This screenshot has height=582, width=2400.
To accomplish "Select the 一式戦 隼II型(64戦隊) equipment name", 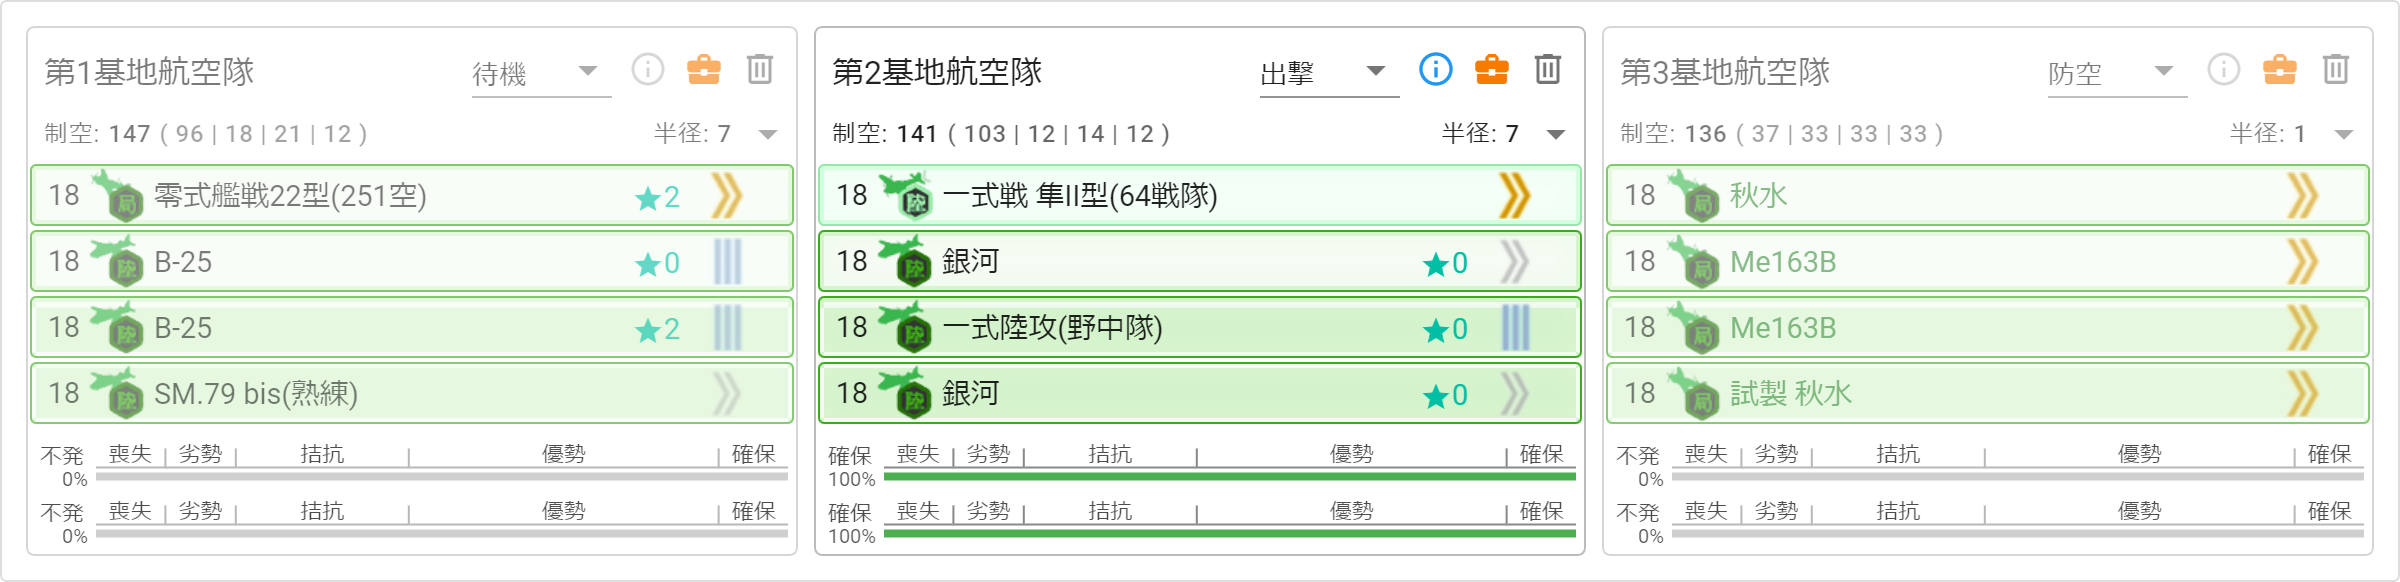I will pos(1080,196).
